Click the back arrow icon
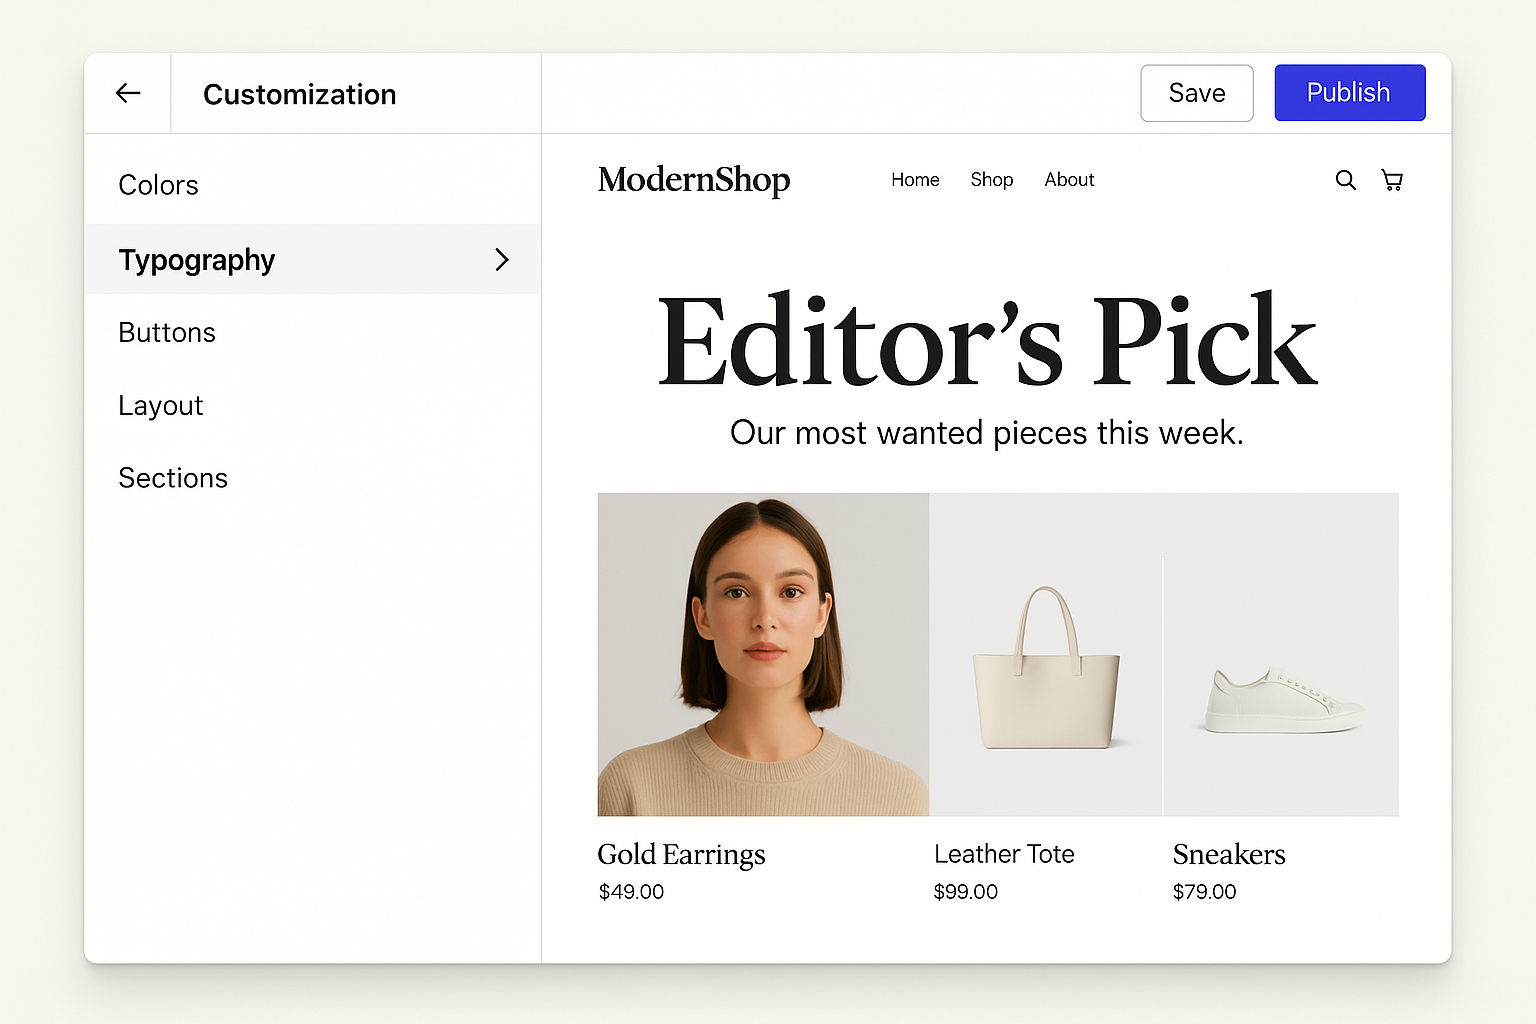Screen dimensions: 1536x1024 point(128,93)
